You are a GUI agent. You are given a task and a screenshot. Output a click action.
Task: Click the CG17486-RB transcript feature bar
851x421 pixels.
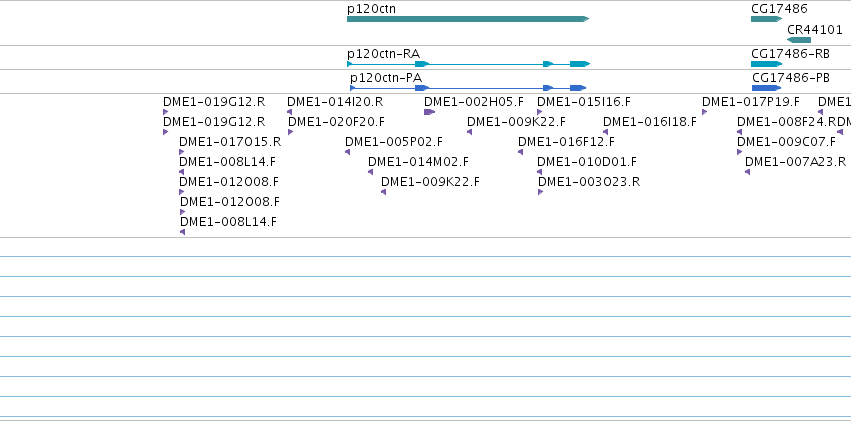click(x=766, y=64)
